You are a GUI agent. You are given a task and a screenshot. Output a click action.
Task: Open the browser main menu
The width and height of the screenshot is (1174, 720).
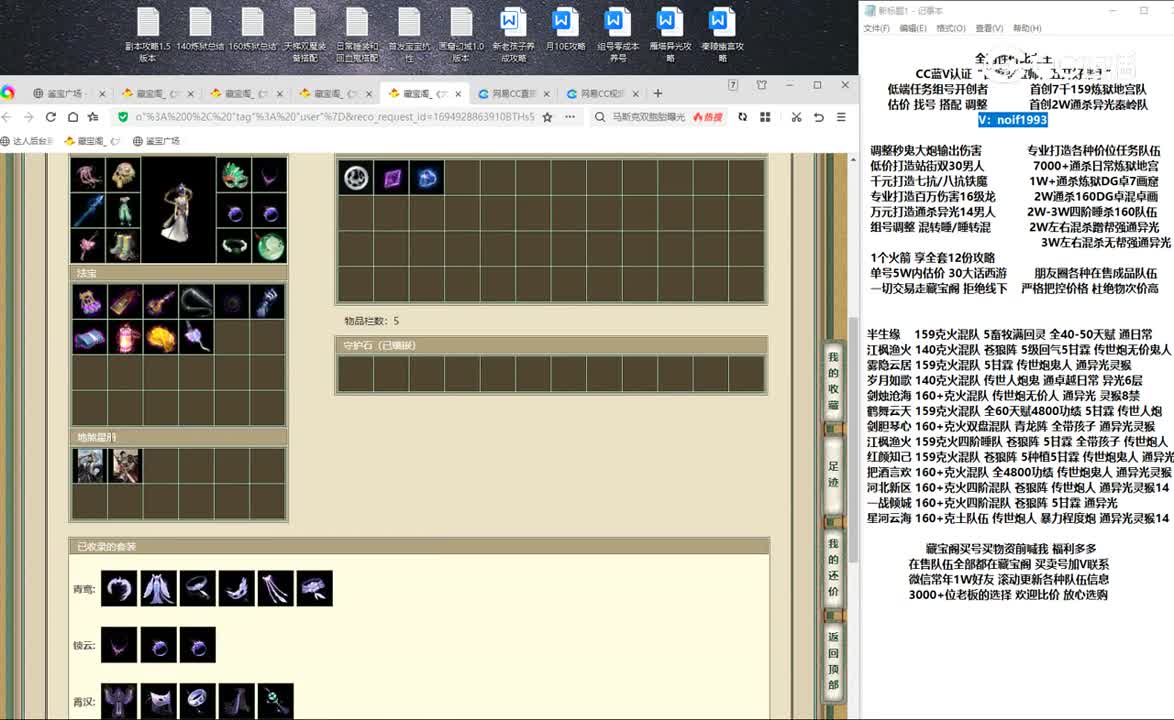point(841,117)
